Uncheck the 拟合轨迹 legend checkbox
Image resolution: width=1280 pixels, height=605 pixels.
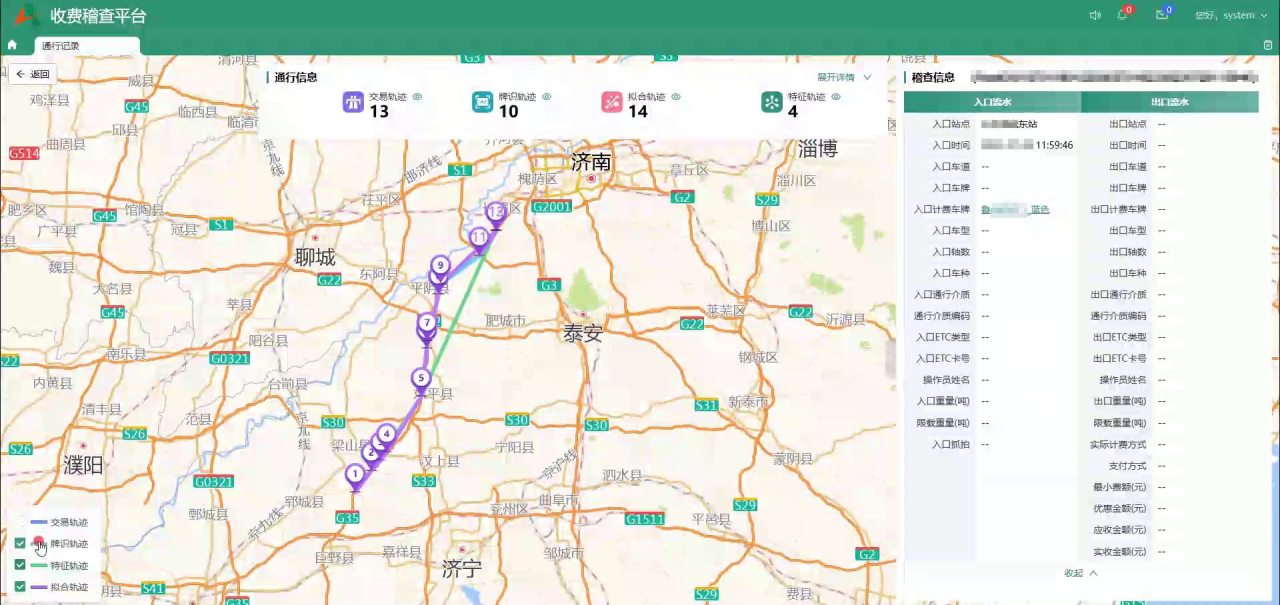click(20, 587)
